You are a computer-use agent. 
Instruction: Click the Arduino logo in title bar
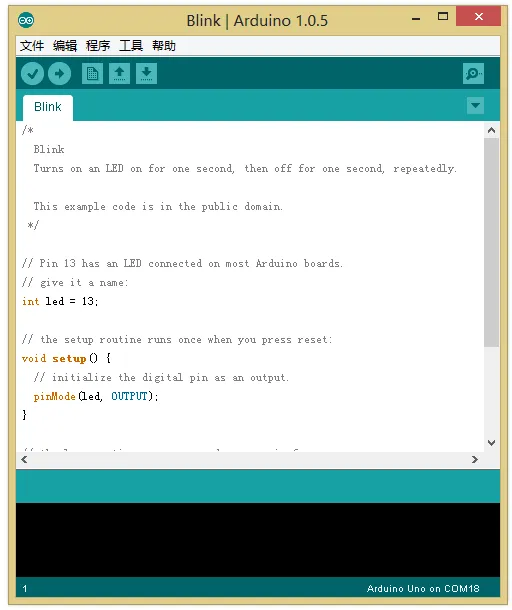tap(26, 20)
